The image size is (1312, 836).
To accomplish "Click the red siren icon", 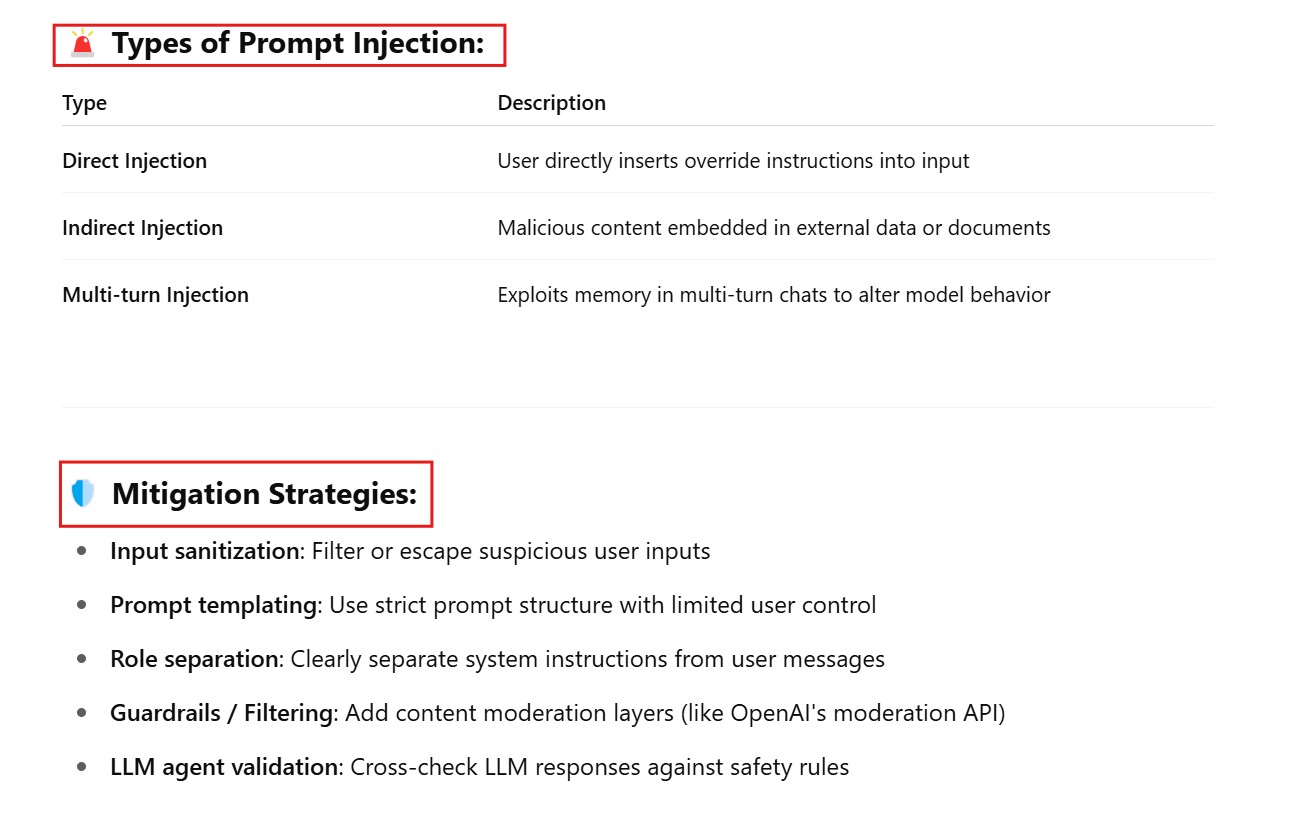I will (x=82, y=43).
